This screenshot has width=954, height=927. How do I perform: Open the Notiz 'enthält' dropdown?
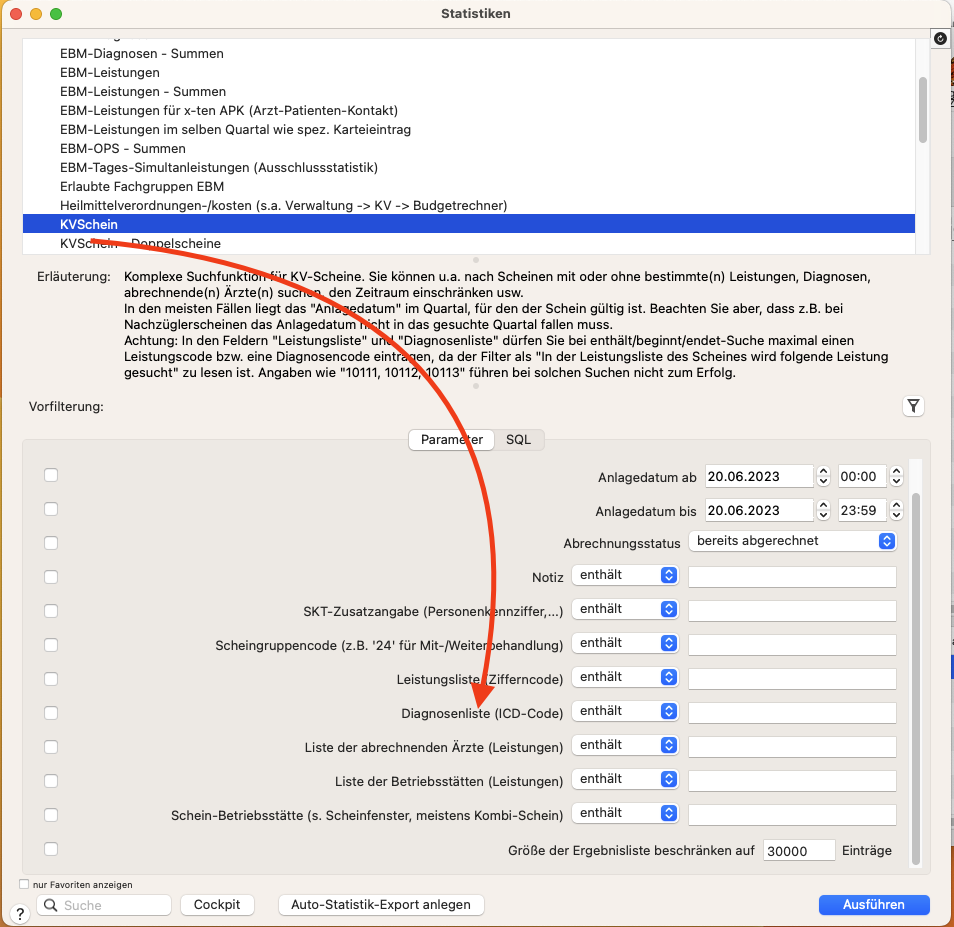click(x=625, y=575)
